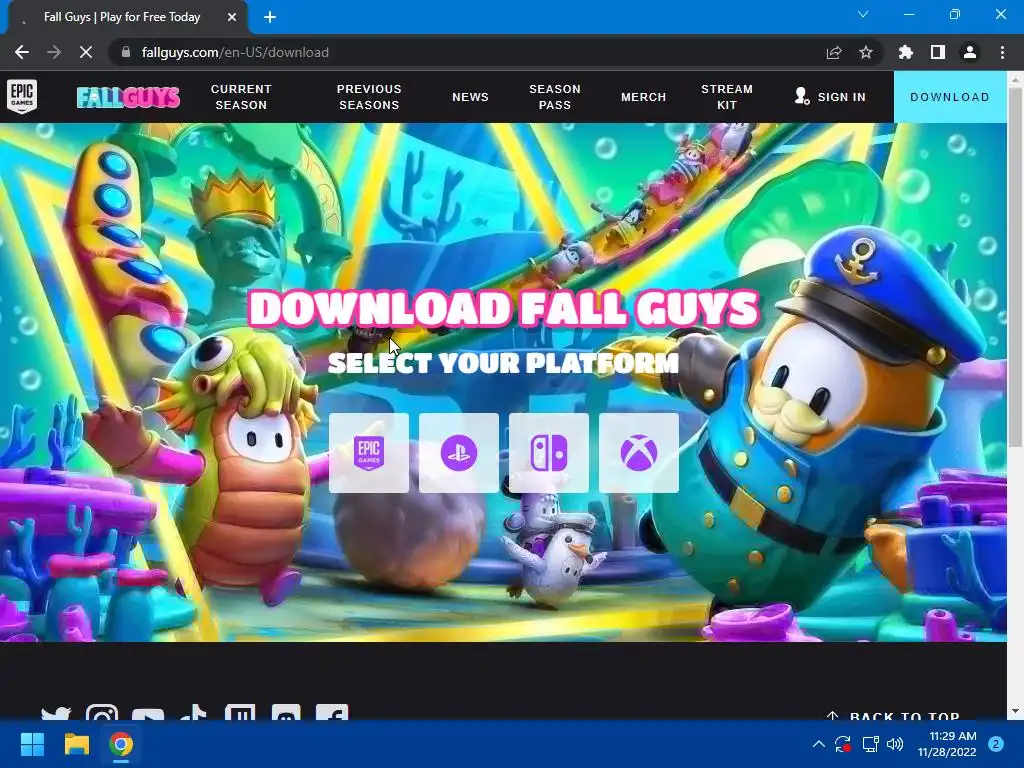Open Chrome profile menu
Screen dimensions: 1024x768
(x=970, y=52)
